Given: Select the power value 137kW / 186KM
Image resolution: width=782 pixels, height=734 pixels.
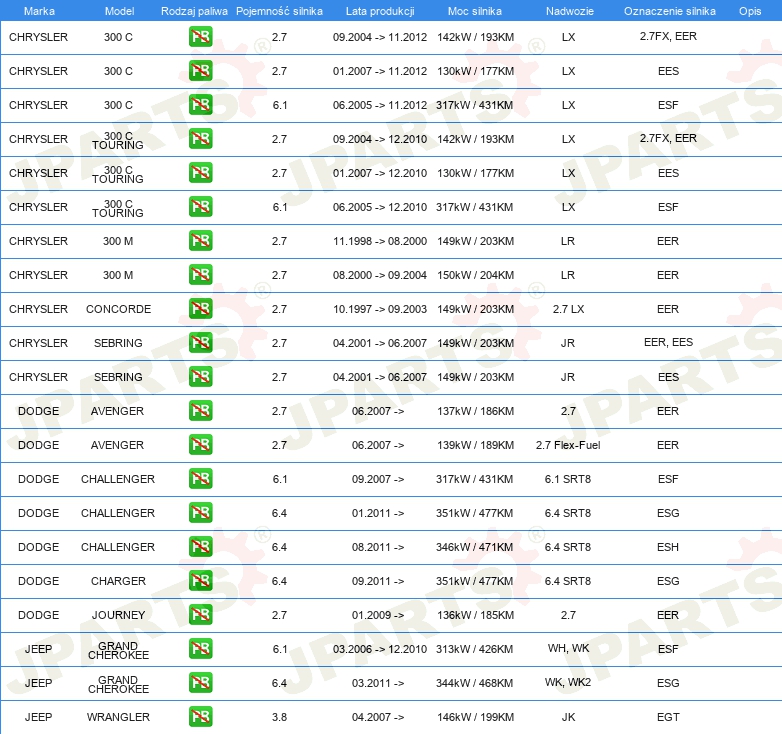Looking at the screenshot, I should click(x=475, y=411).
